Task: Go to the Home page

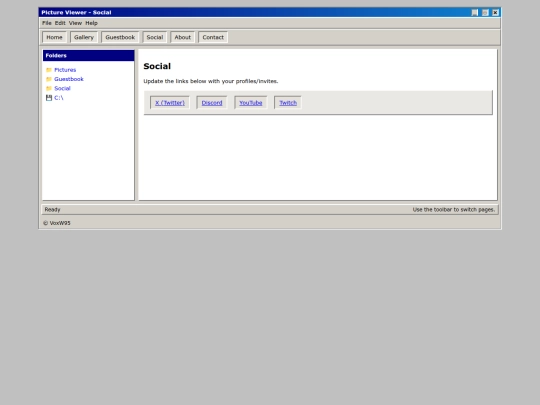Action: (54, 37)
